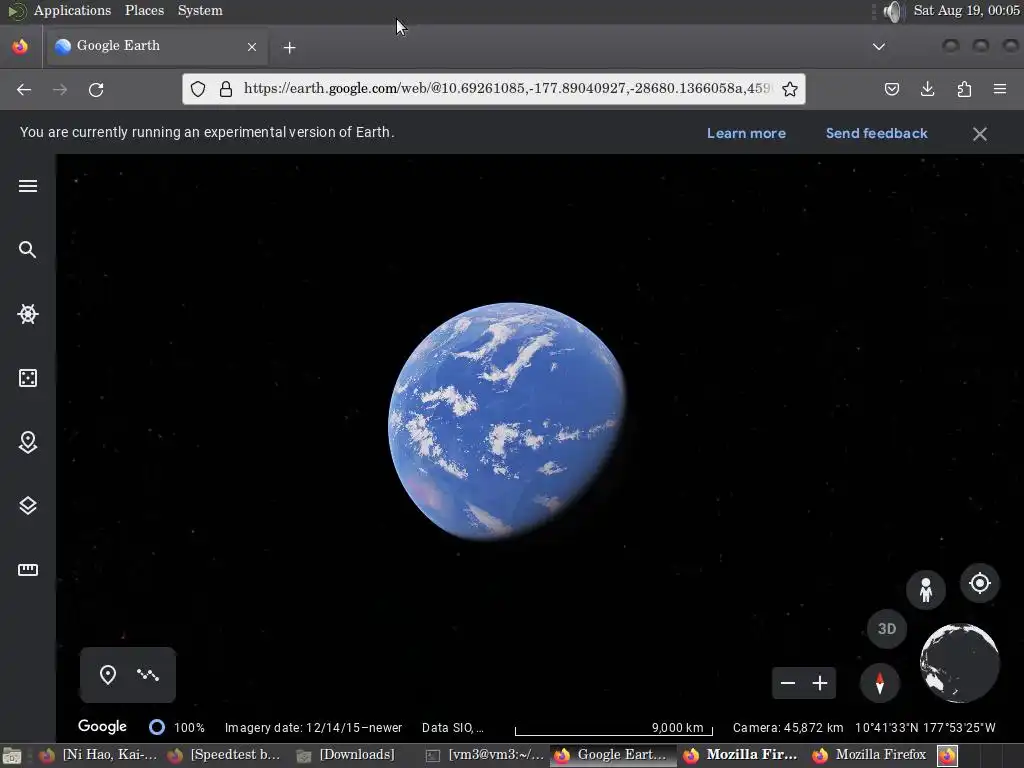The height and width of the screenshot is (768, 1024).
Task: Click the Send feedback link
Action: 876,133
